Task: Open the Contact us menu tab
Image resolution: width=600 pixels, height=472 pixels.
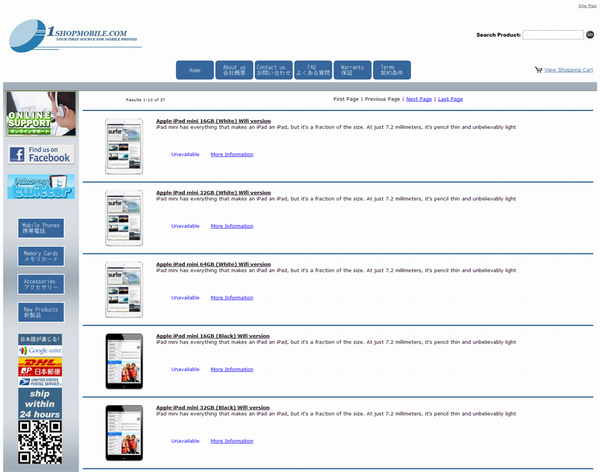Action: tap(274, 70)
